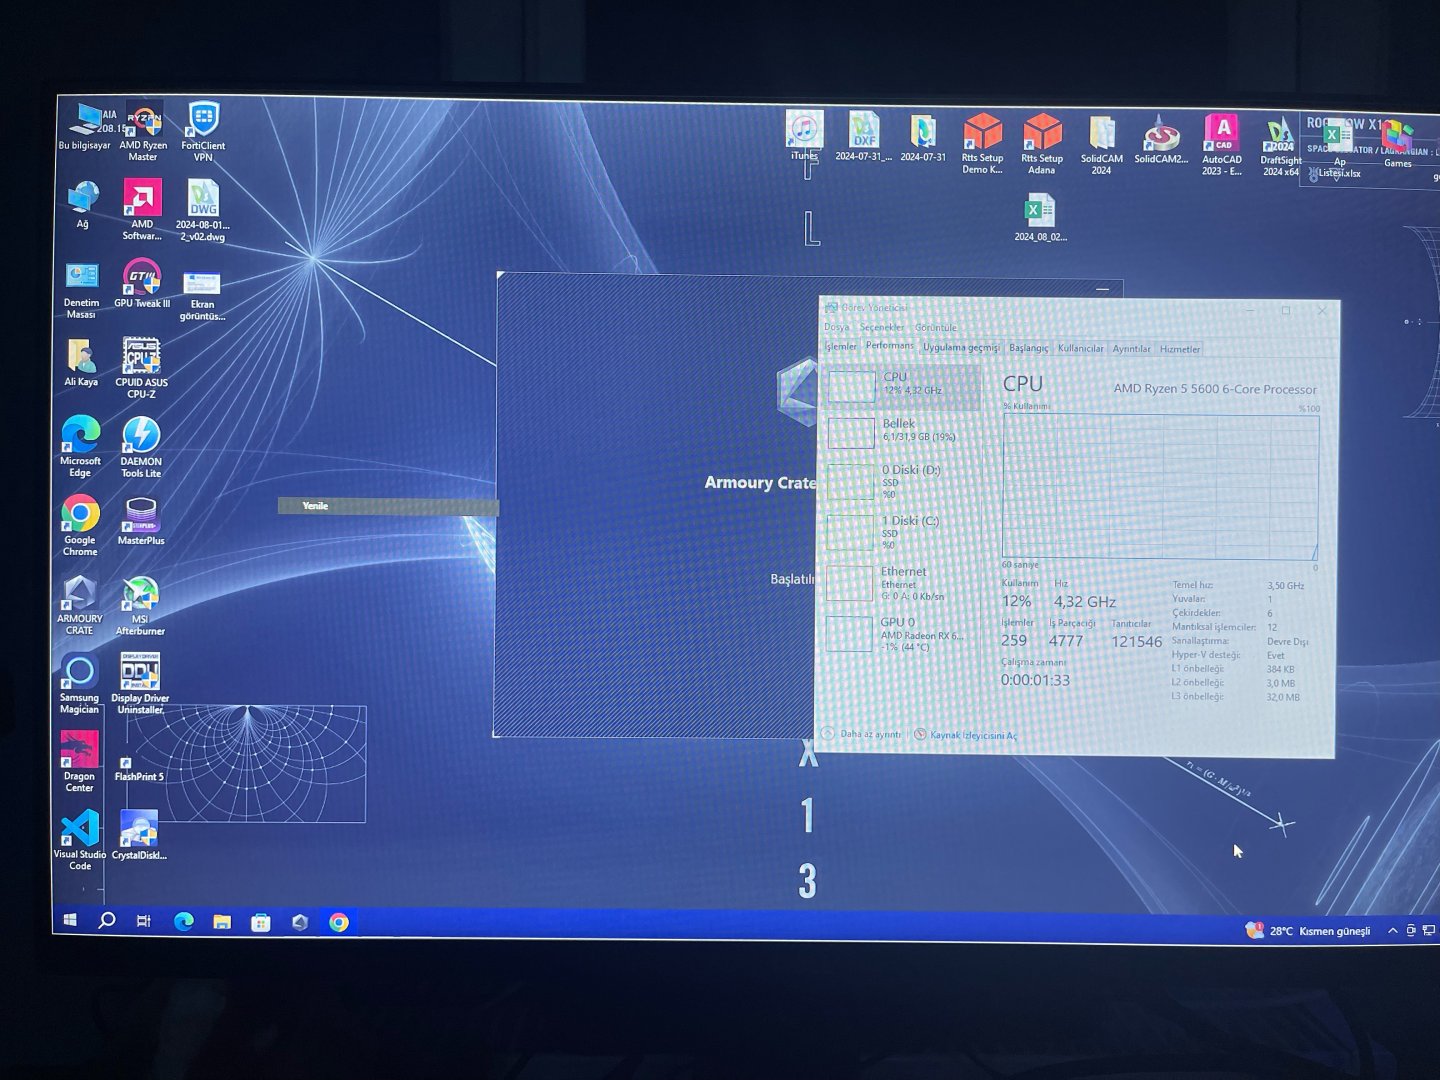Click the CPU usage graph
This screenshot has height=1080, width=1440.
[x=1160, y=487]
